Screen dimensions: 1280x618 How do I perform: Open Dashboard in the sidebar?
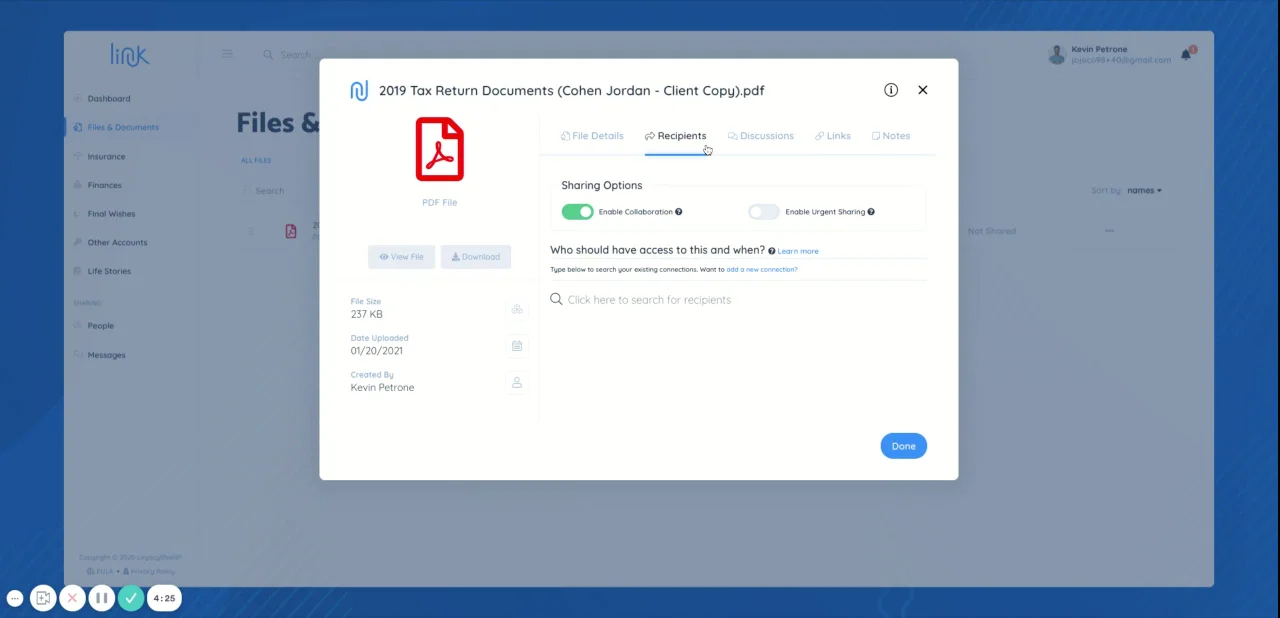coord(109,99)
